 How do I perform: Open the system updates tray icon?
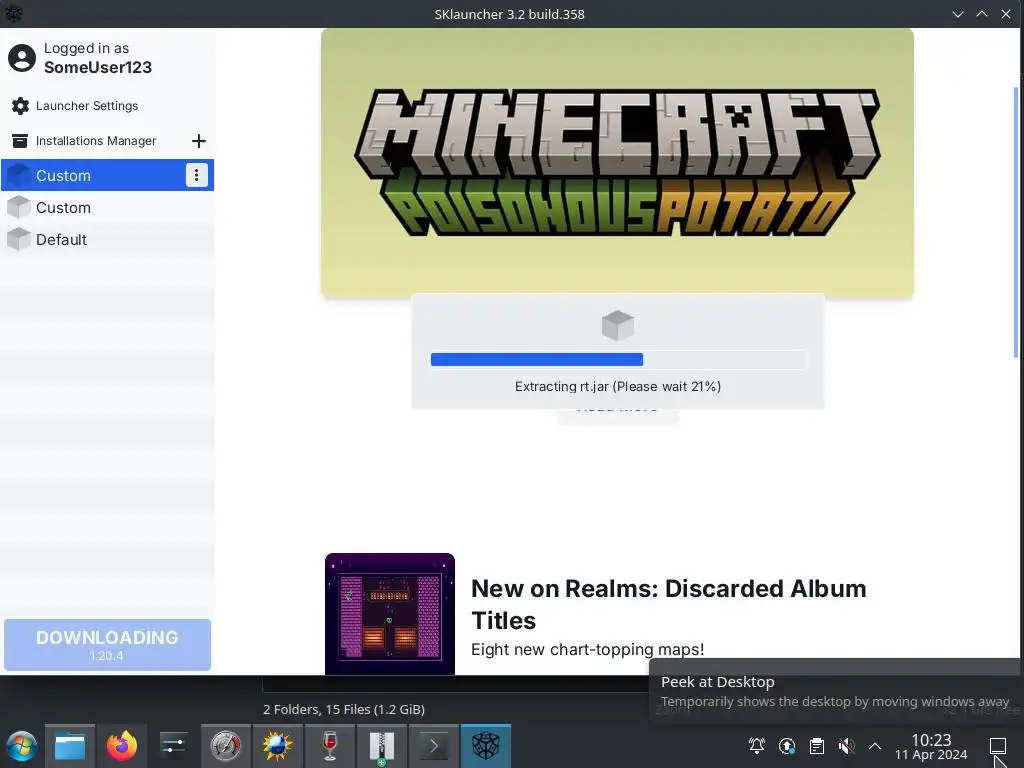787,746
